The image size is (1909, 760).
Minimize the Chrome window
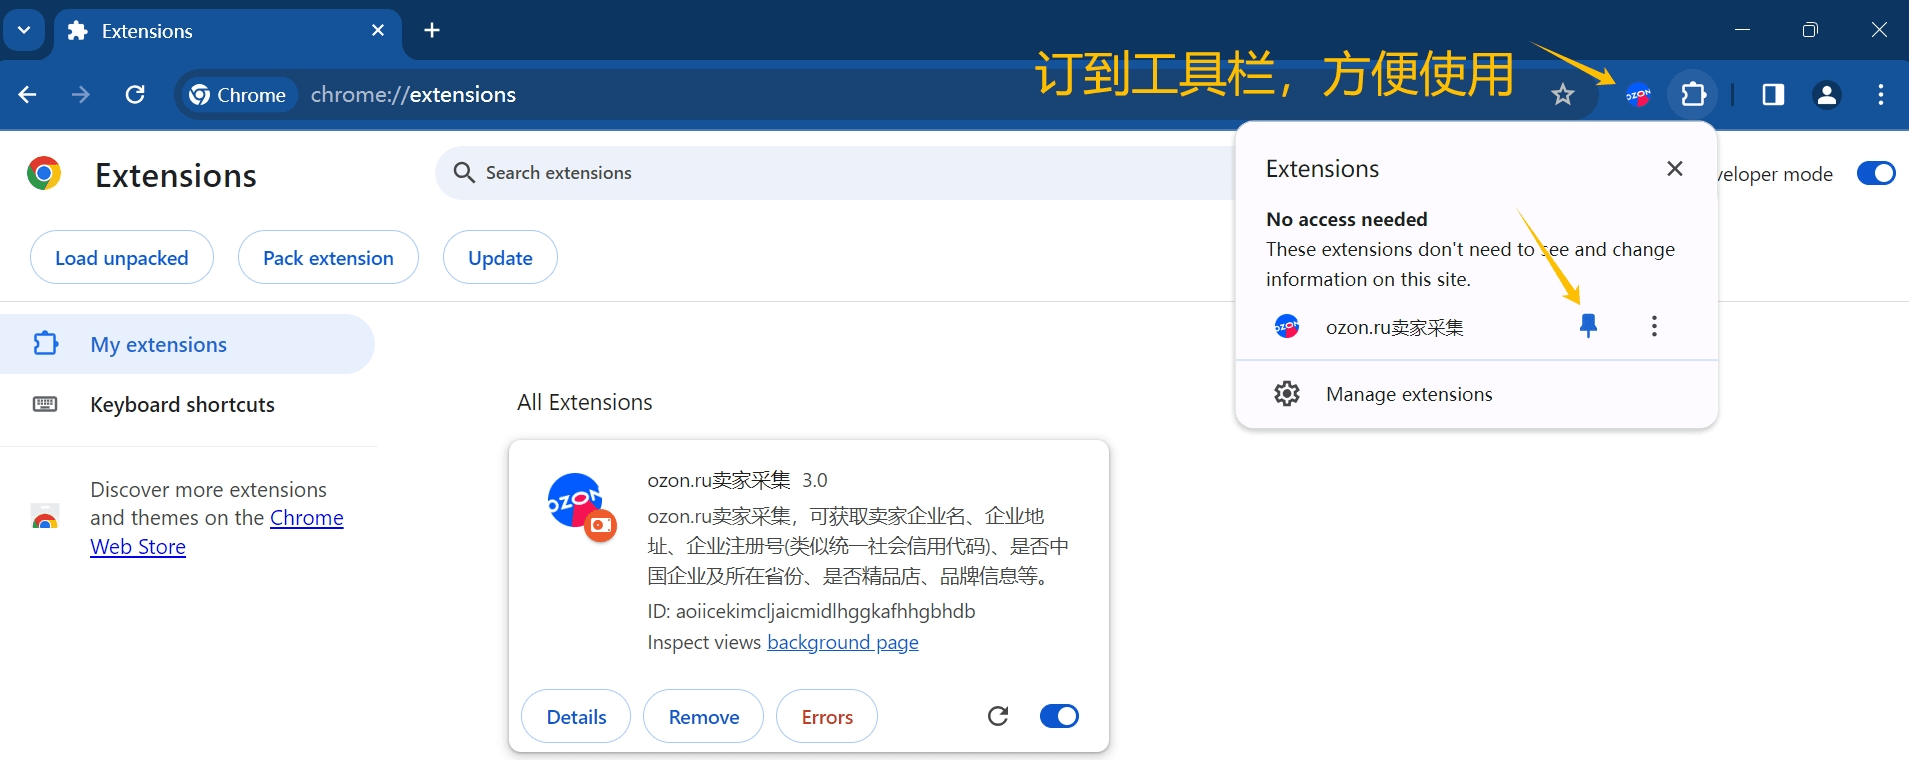1742,30
